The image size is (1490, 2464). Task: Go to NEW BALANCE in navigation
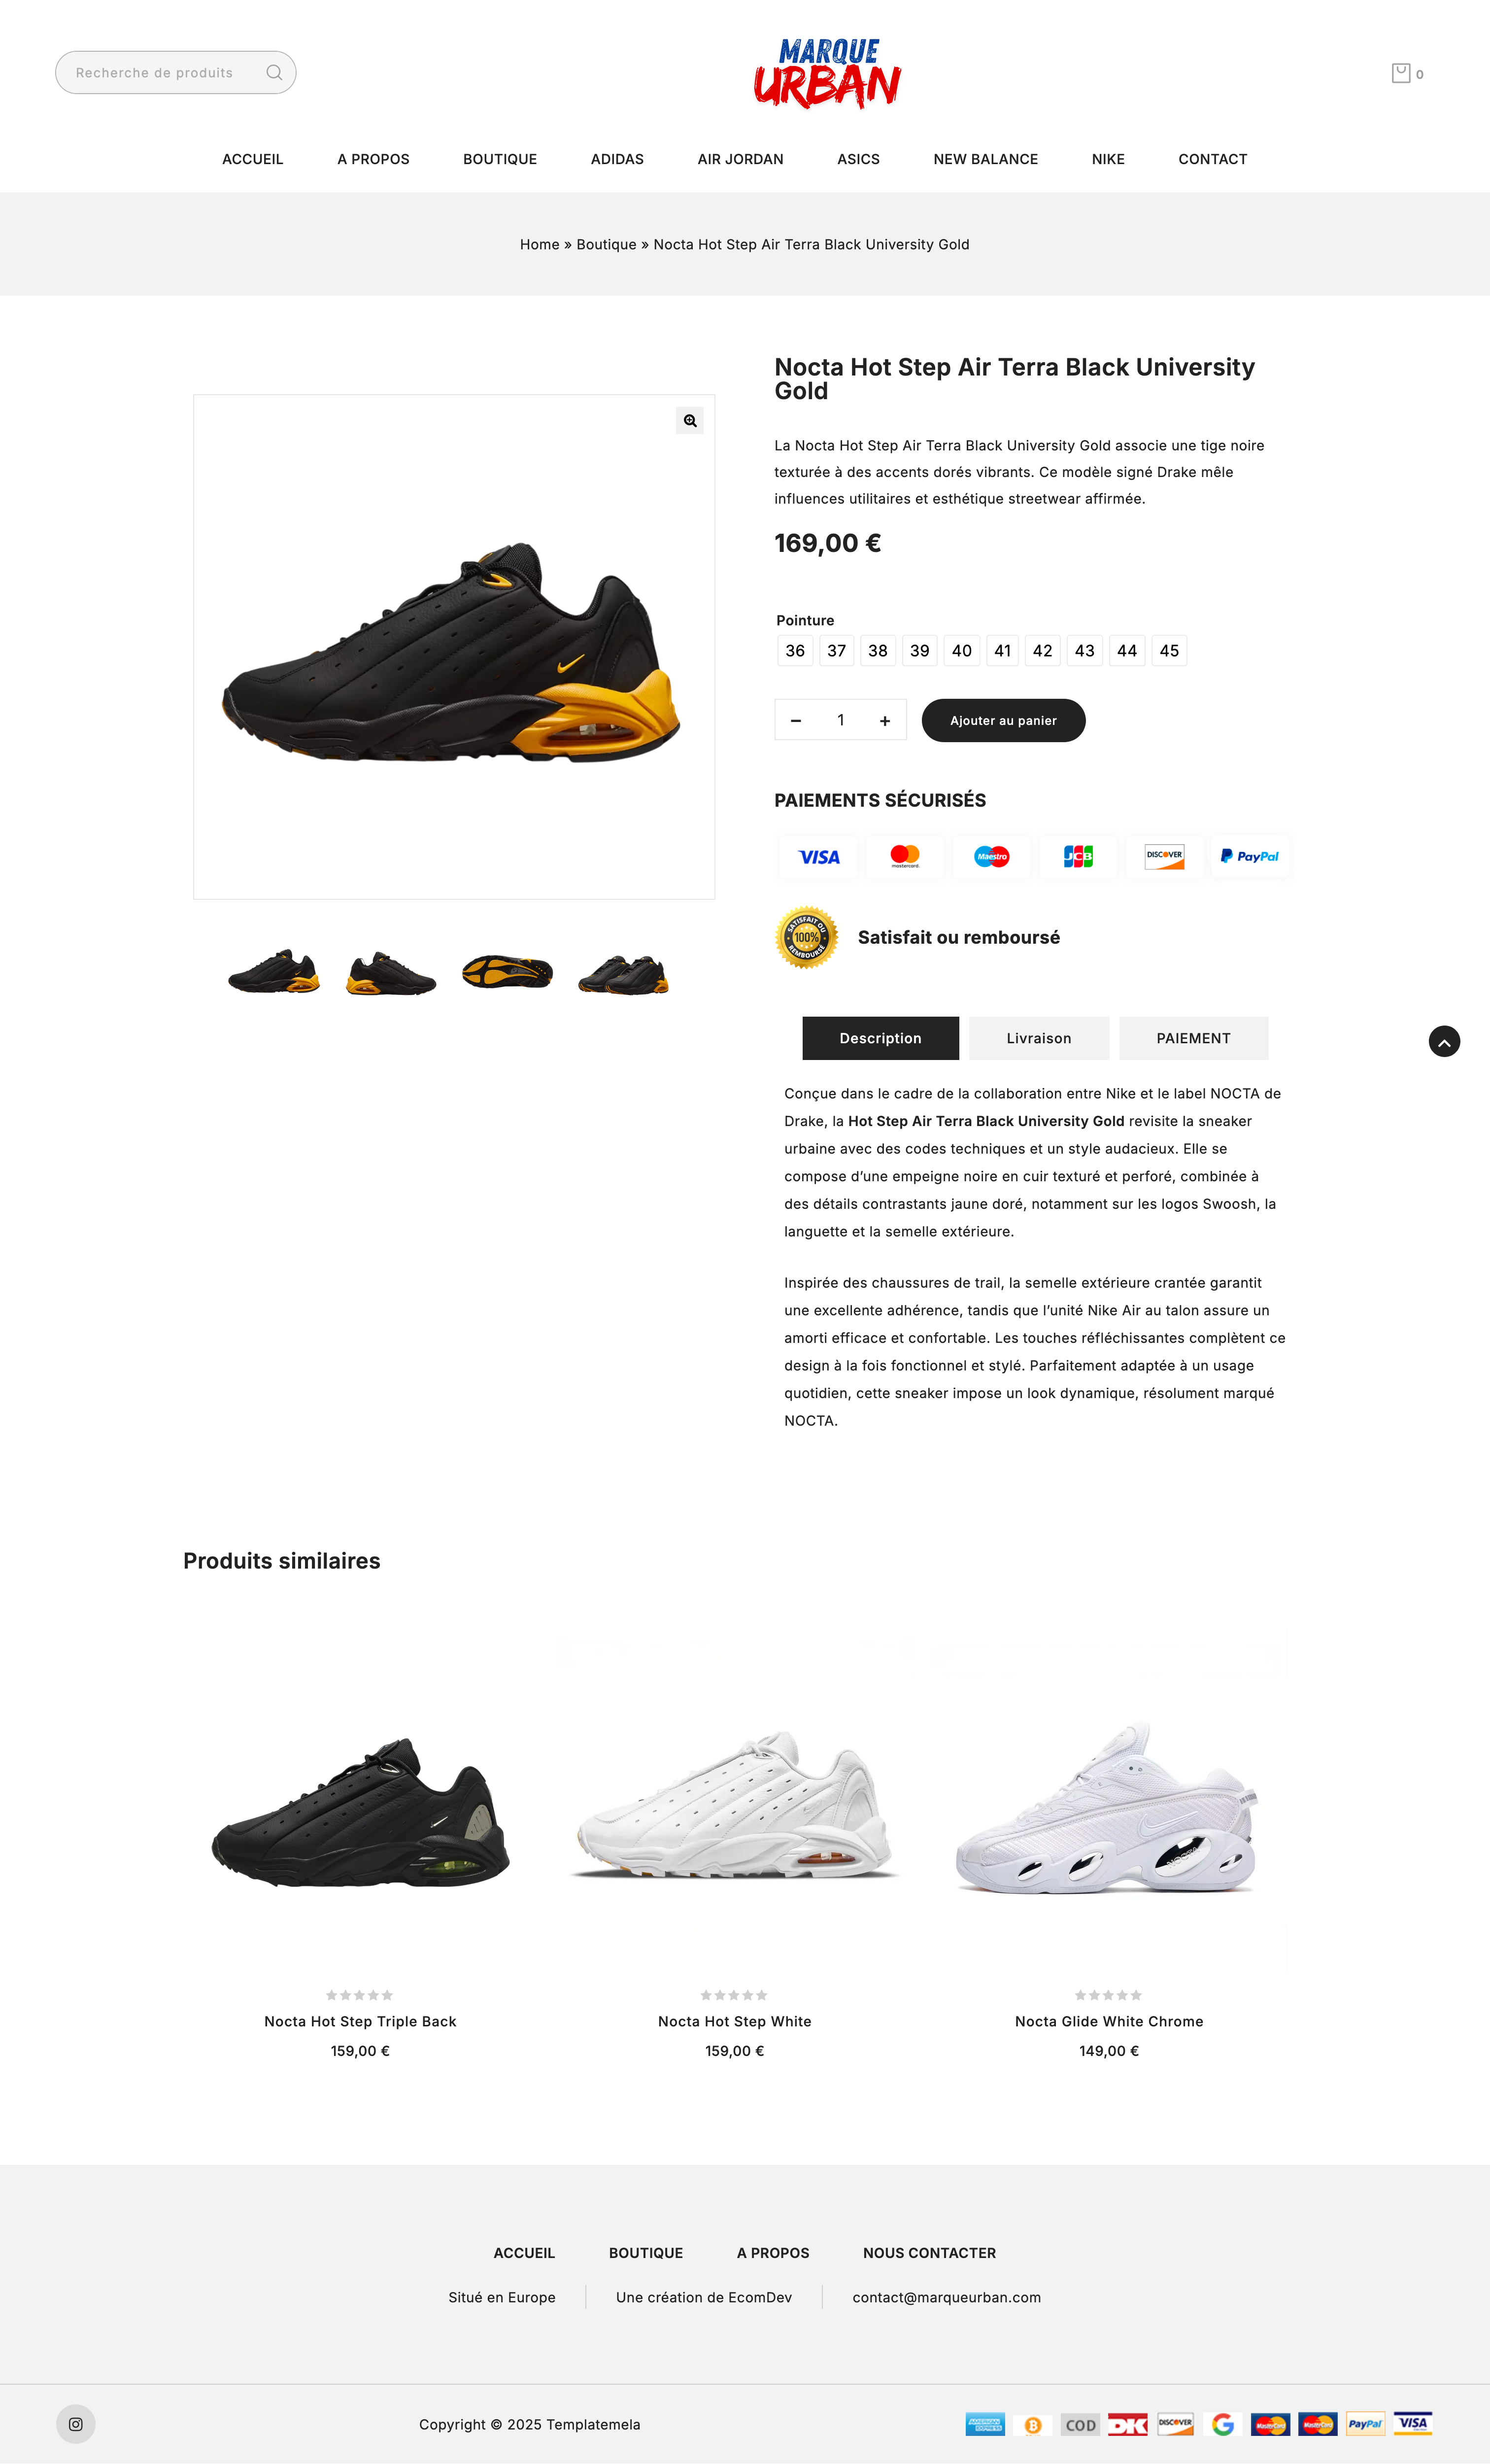coord(986,159)
